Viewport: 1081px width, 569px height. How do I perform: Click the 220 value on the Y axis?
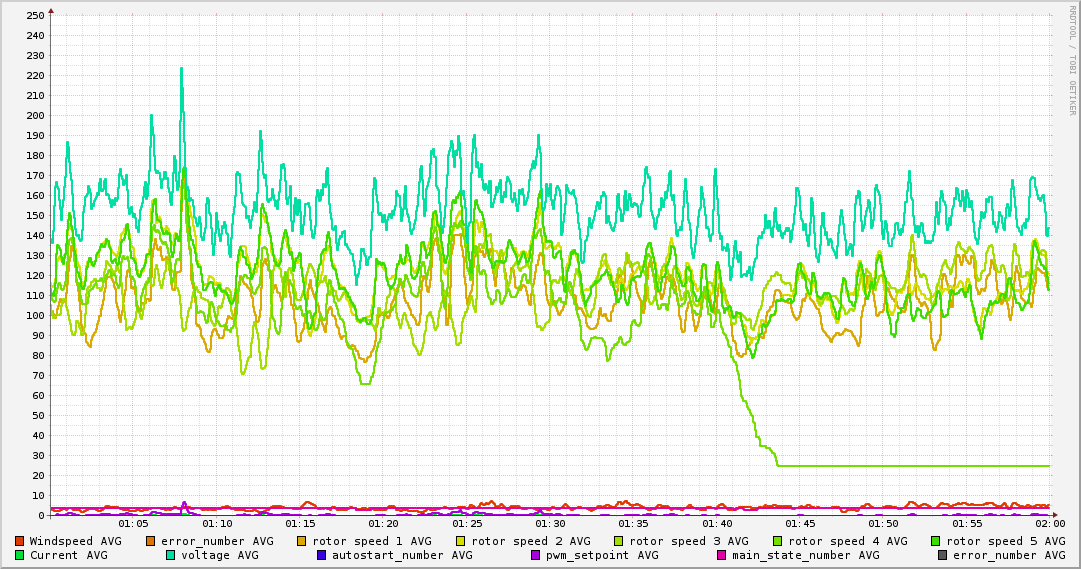click(34, 76)
